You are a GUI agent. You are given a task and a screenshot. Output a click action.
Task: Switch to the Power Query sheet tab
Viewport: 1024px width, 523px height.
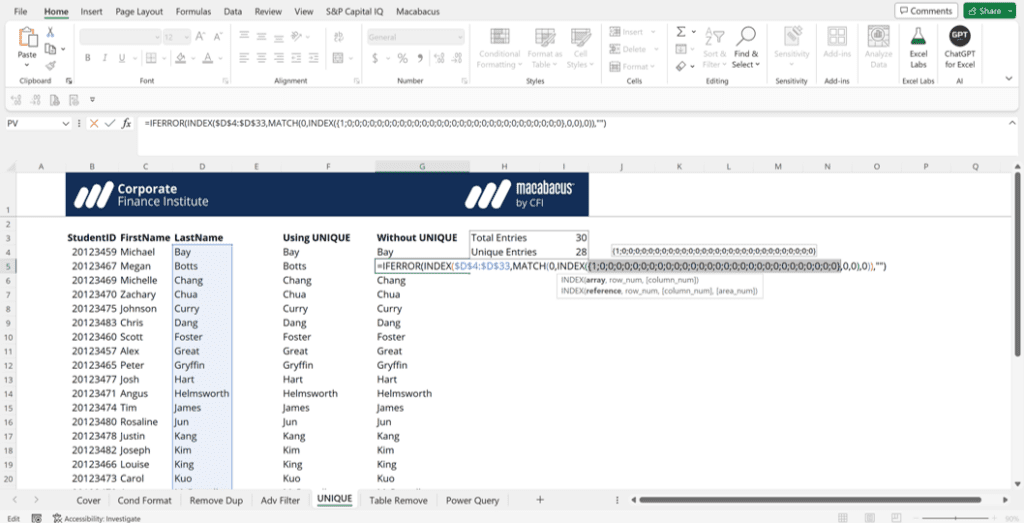tap(474, 500)
